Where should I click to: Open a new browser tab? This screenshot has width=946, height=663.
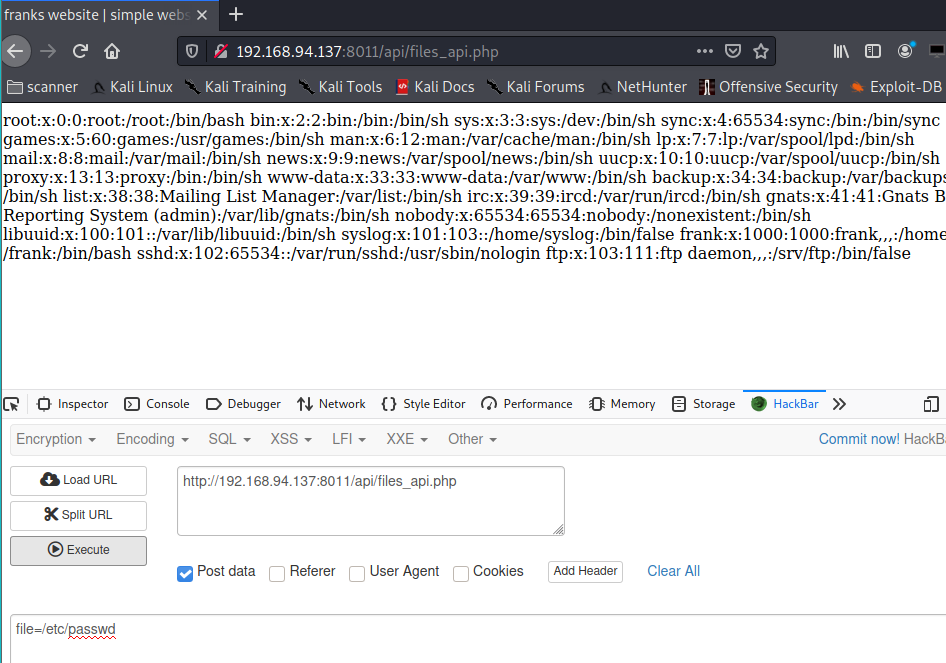[236, 14]
